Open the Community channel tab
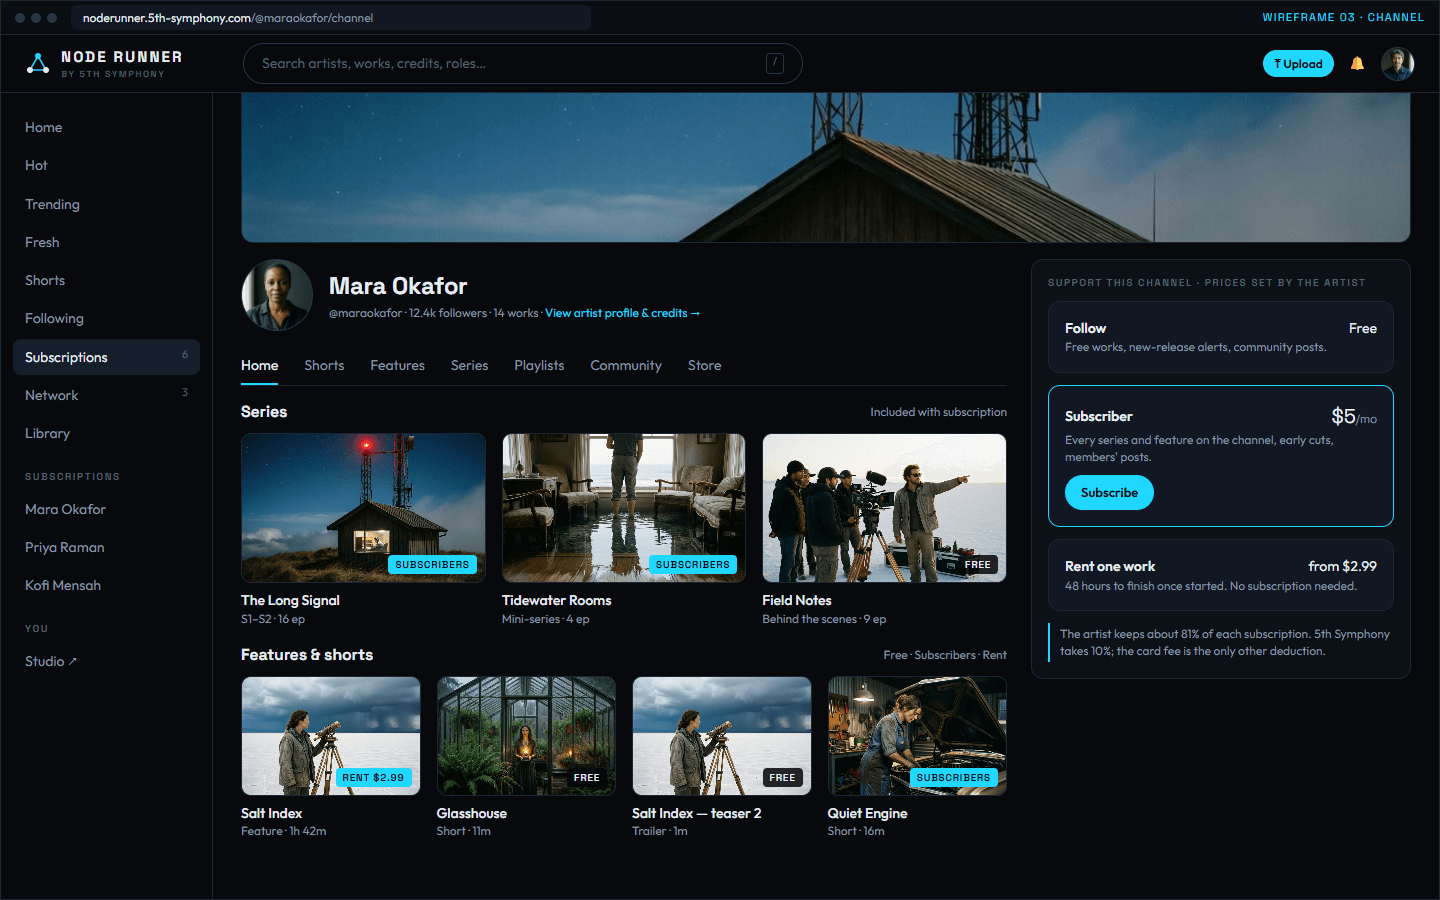Viewport: 1440px width, 900px height. [626, 365]
